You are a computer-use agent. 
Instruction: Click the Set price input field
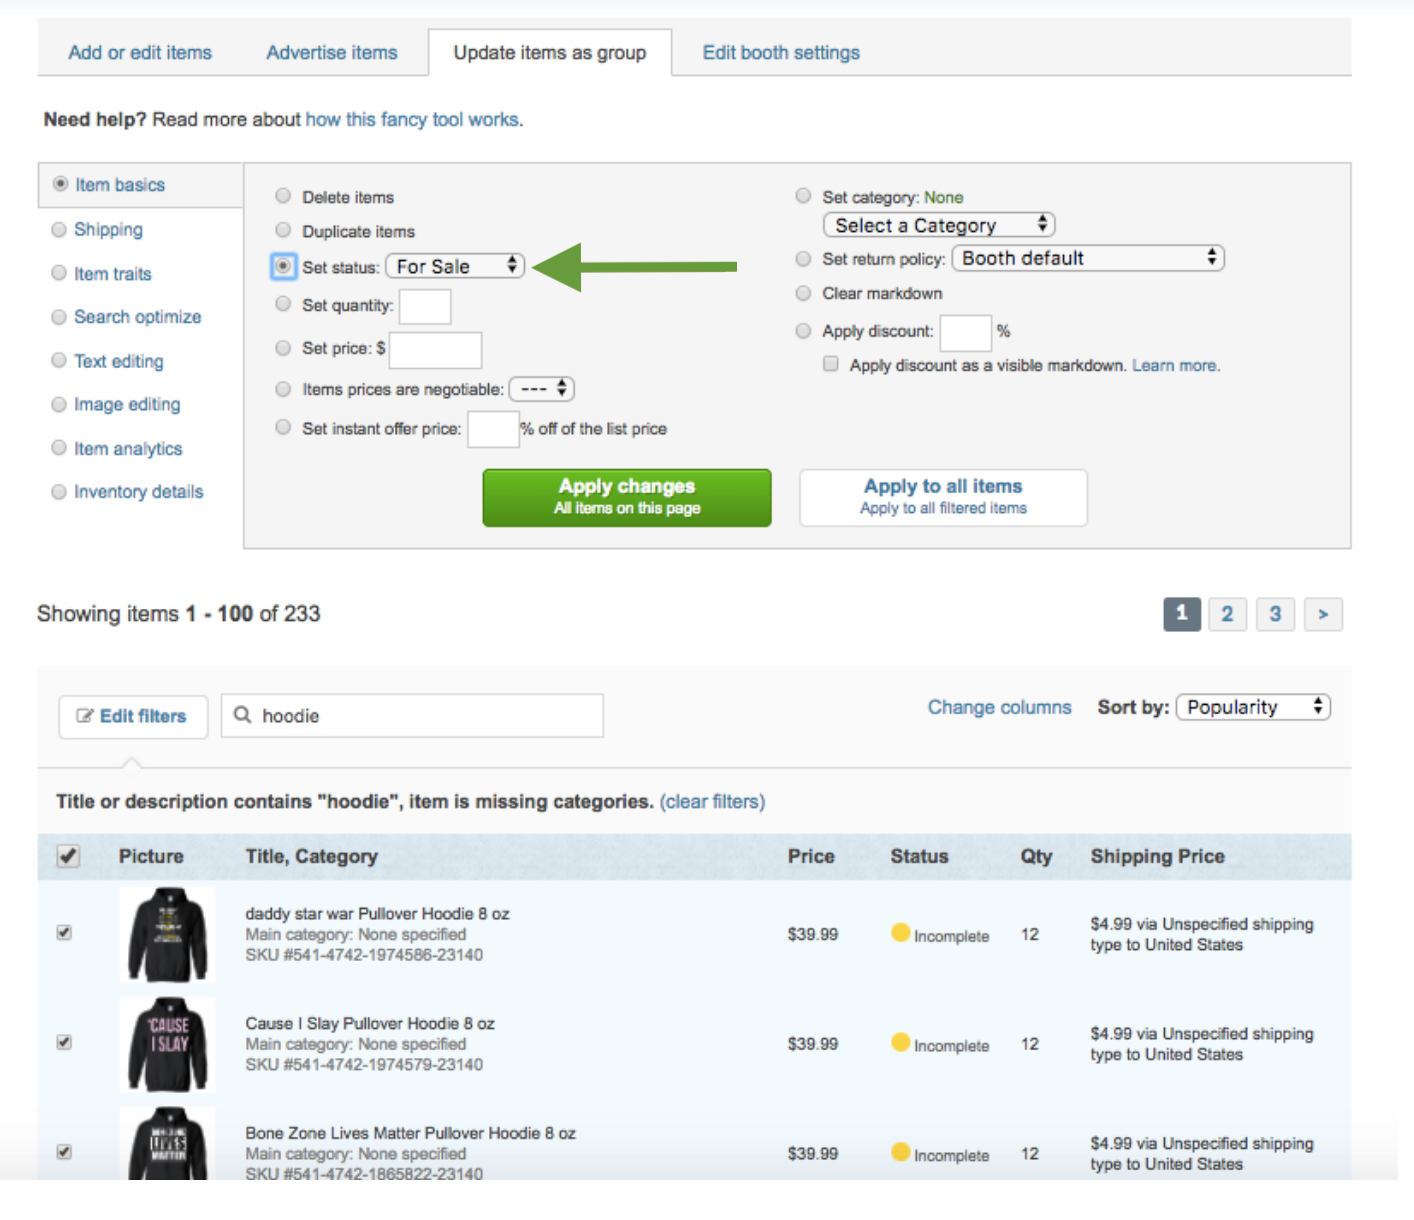pyautogui.click(x=435, y=350)
